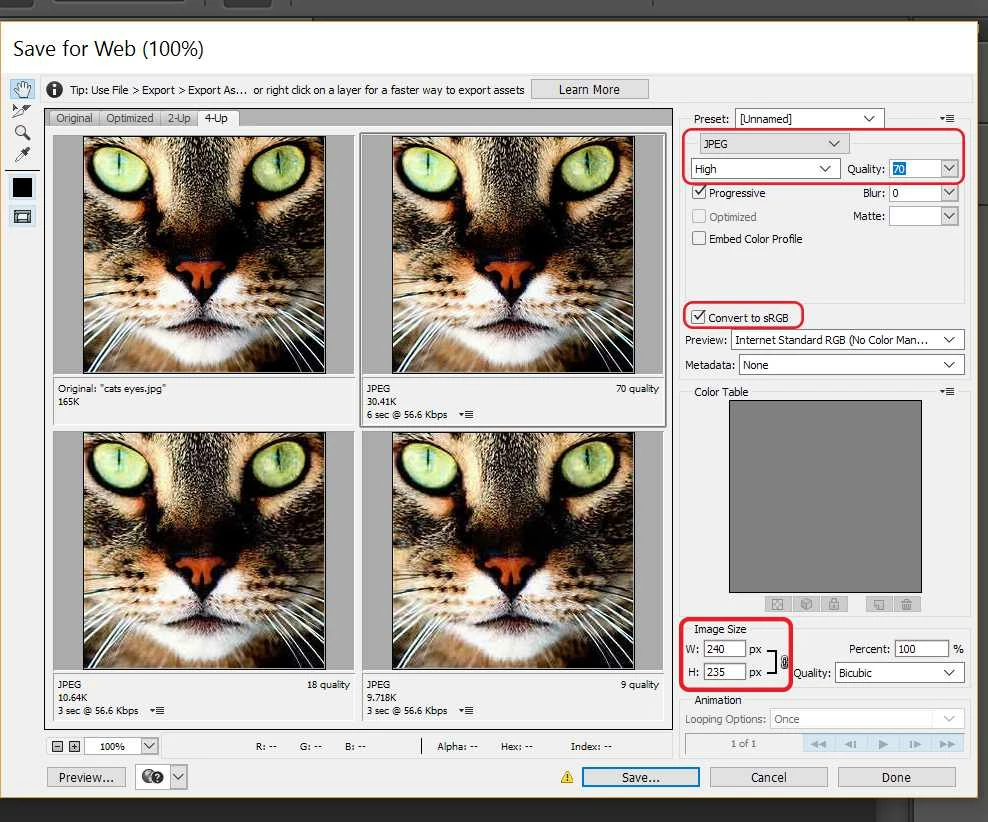The width and height of the screenshot is (988, 822).
Task: Click the yellow warning icon near Save
Action: coord(567,777)
